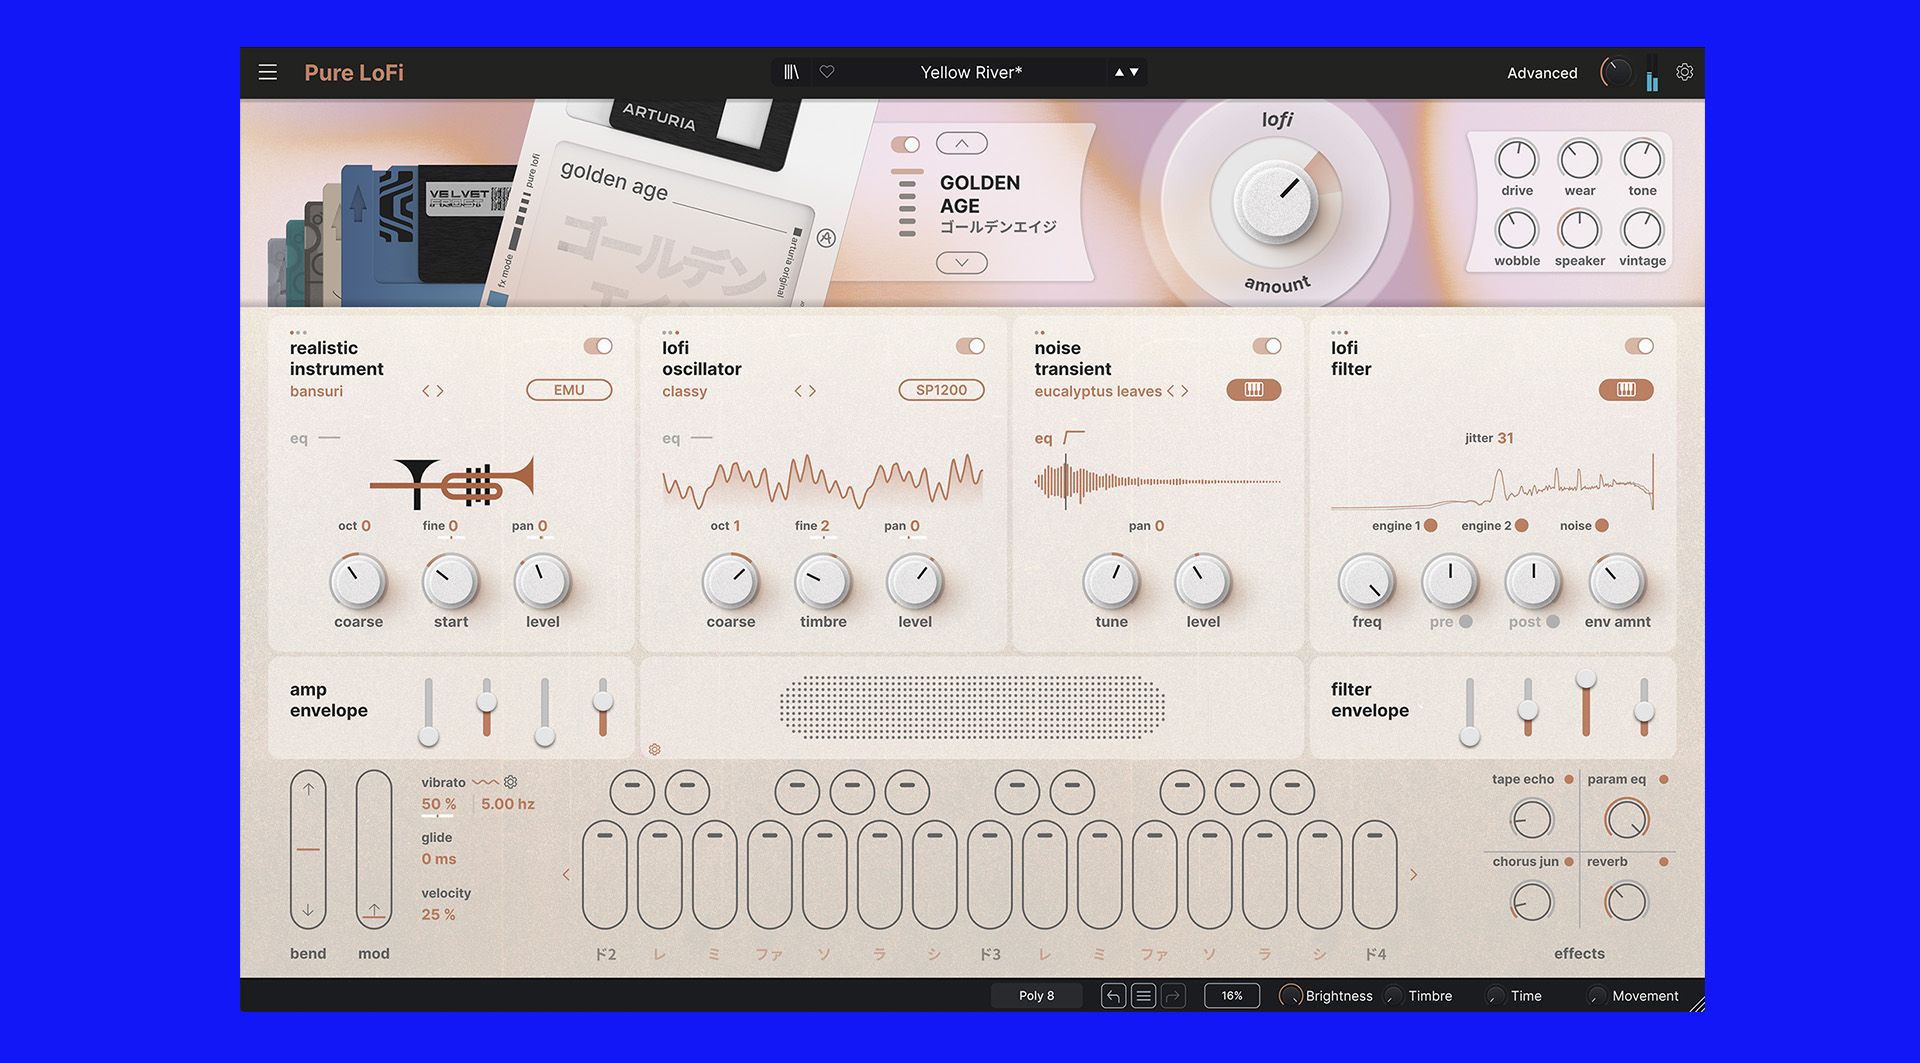Open the settings gear in top bar

point(1685,72)
